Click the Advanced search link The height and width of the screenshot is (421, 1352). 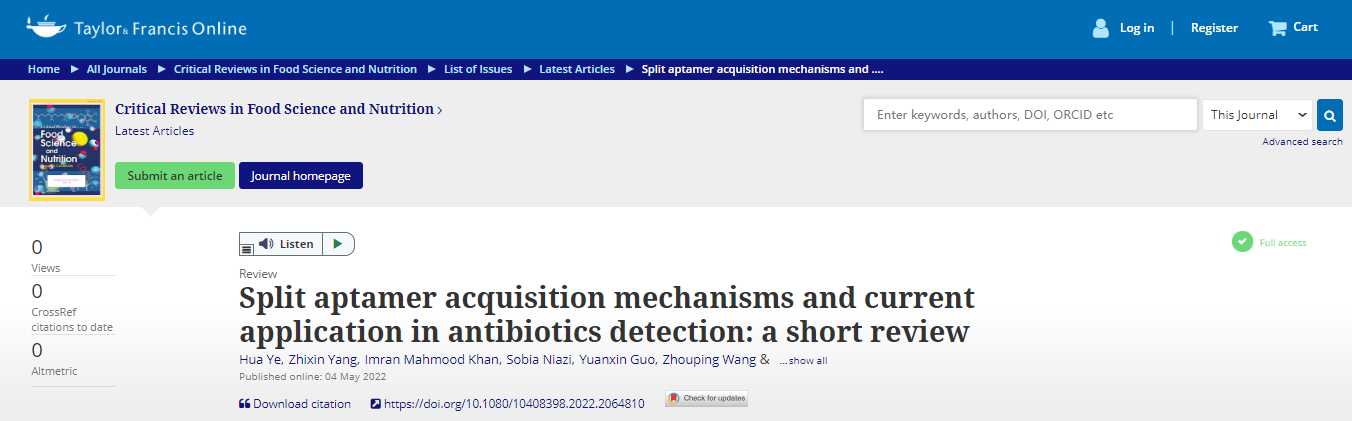[x=1302, y=142]
